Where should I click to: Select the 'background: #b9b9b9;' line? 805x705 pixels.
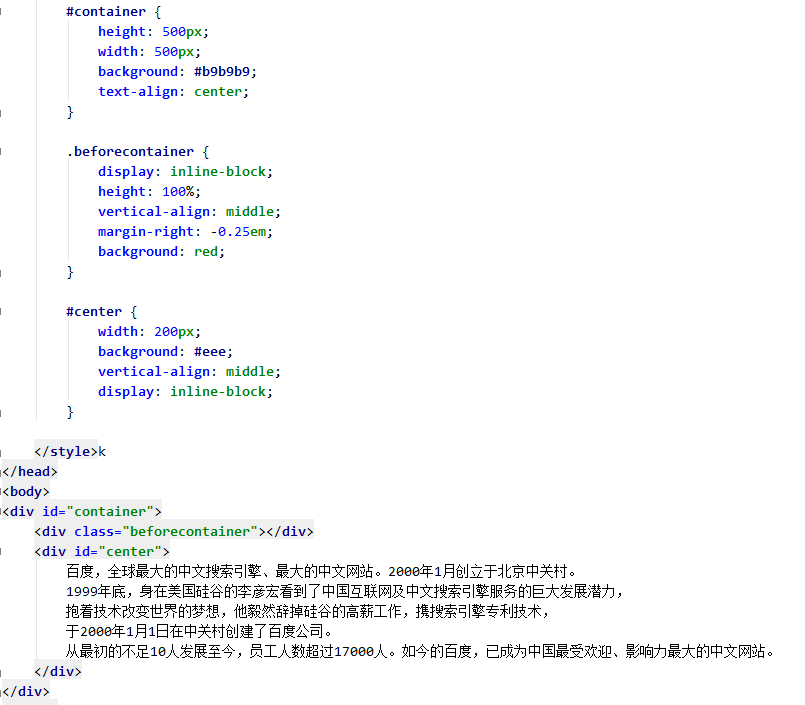(177, 71)
